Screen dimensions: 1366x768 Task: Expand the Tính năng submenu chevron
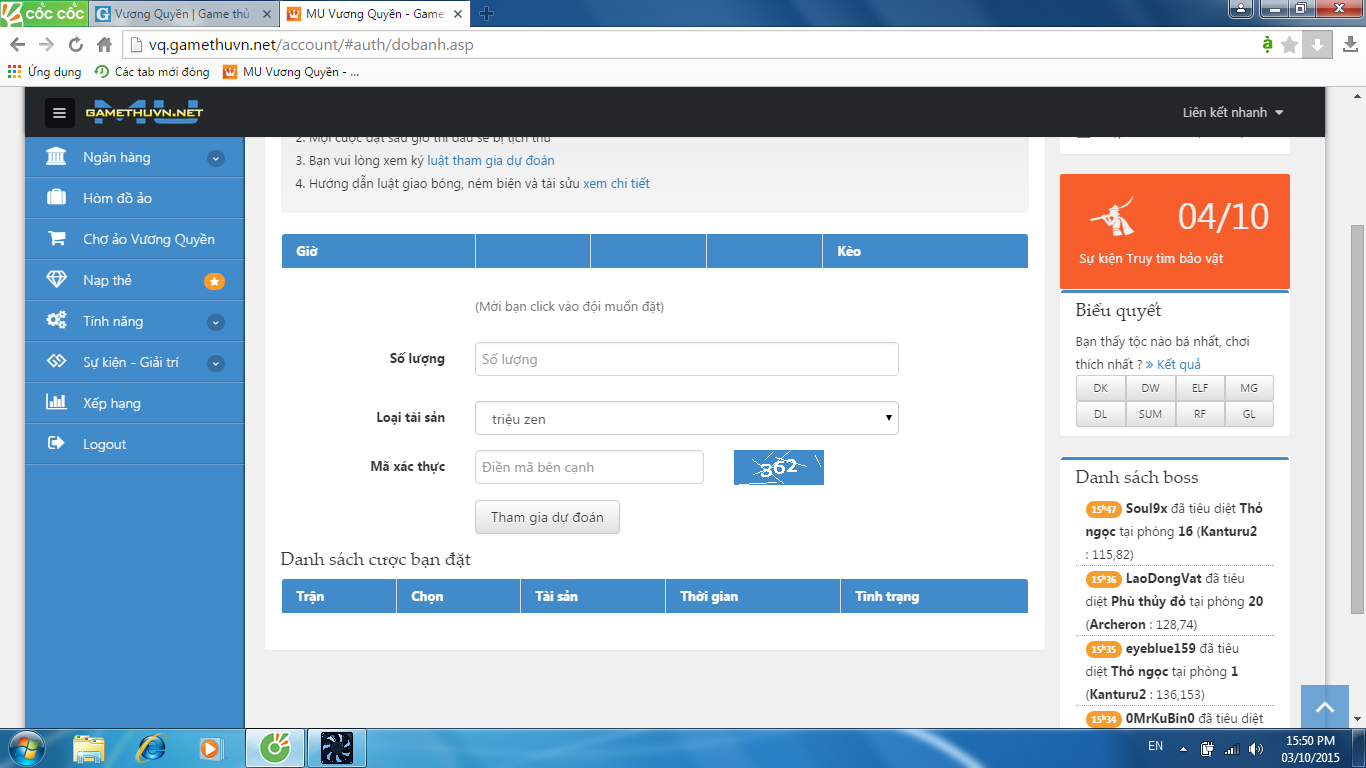click(x=216, y=322)
